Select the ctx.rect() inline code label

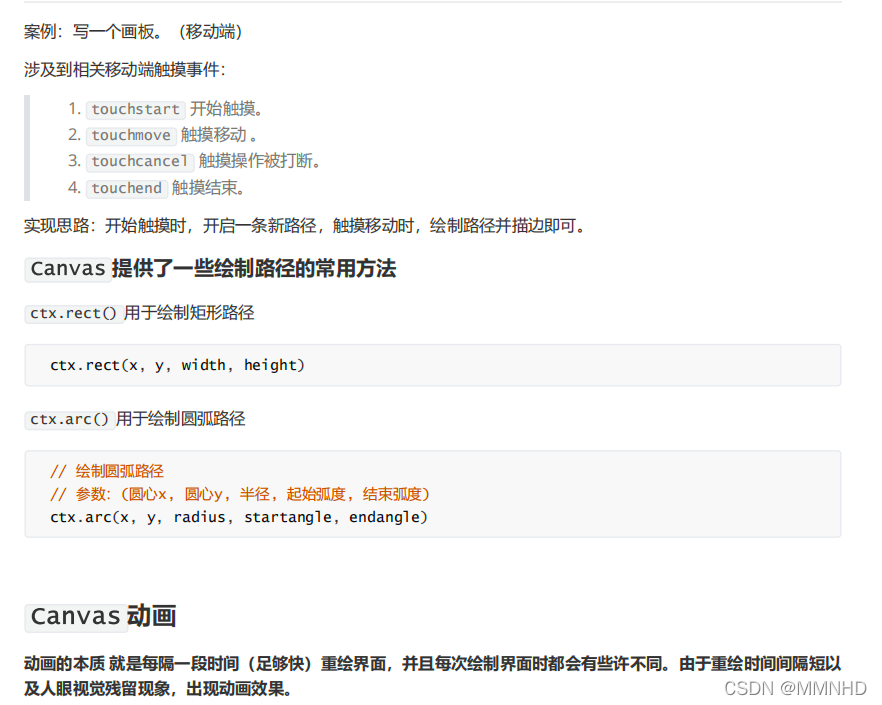(x=73, y=313)
